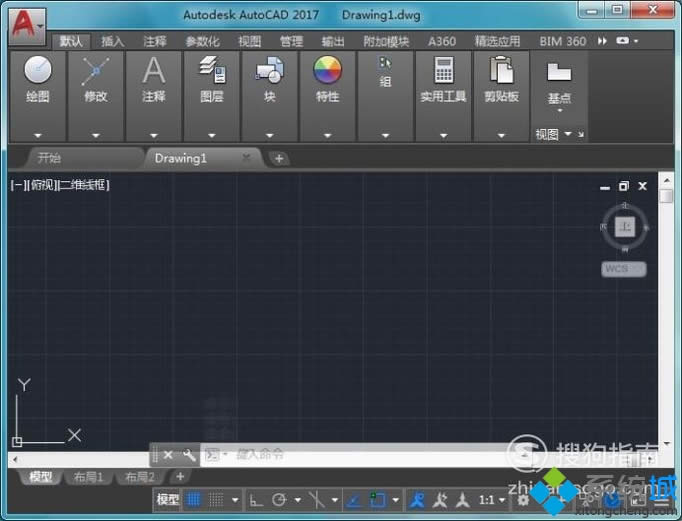Toggle the grid display in the status bar
Image resolution: width=682 pixels, height=521 pixels.
coord(194,500)
